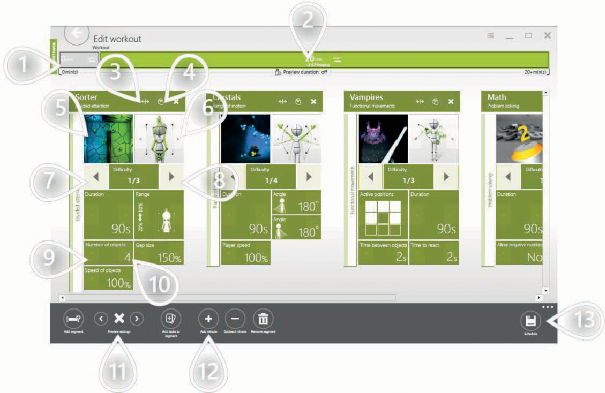Viewport: 605px width, 393px height.
Task: Increase Sorter difficulty with right arrow
Action: (171, 177)
